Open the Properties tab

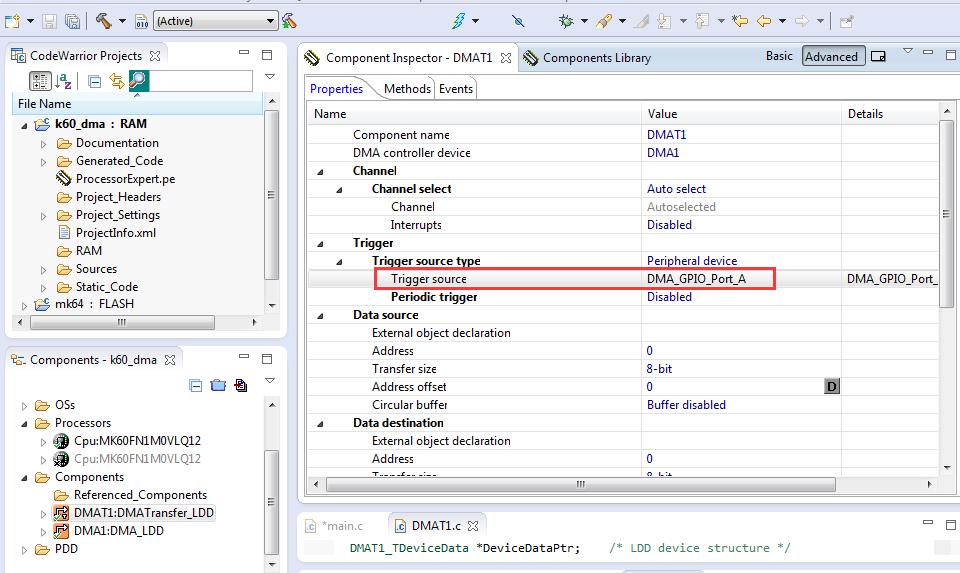pos(336,89)
